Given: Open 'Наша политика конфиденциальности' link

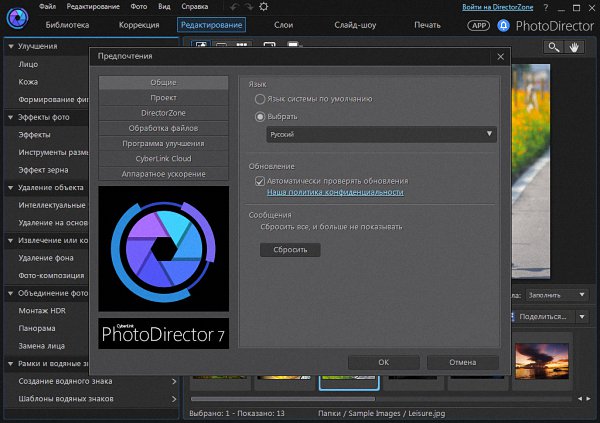Looking at the screenshot, I should click(335, 191).
